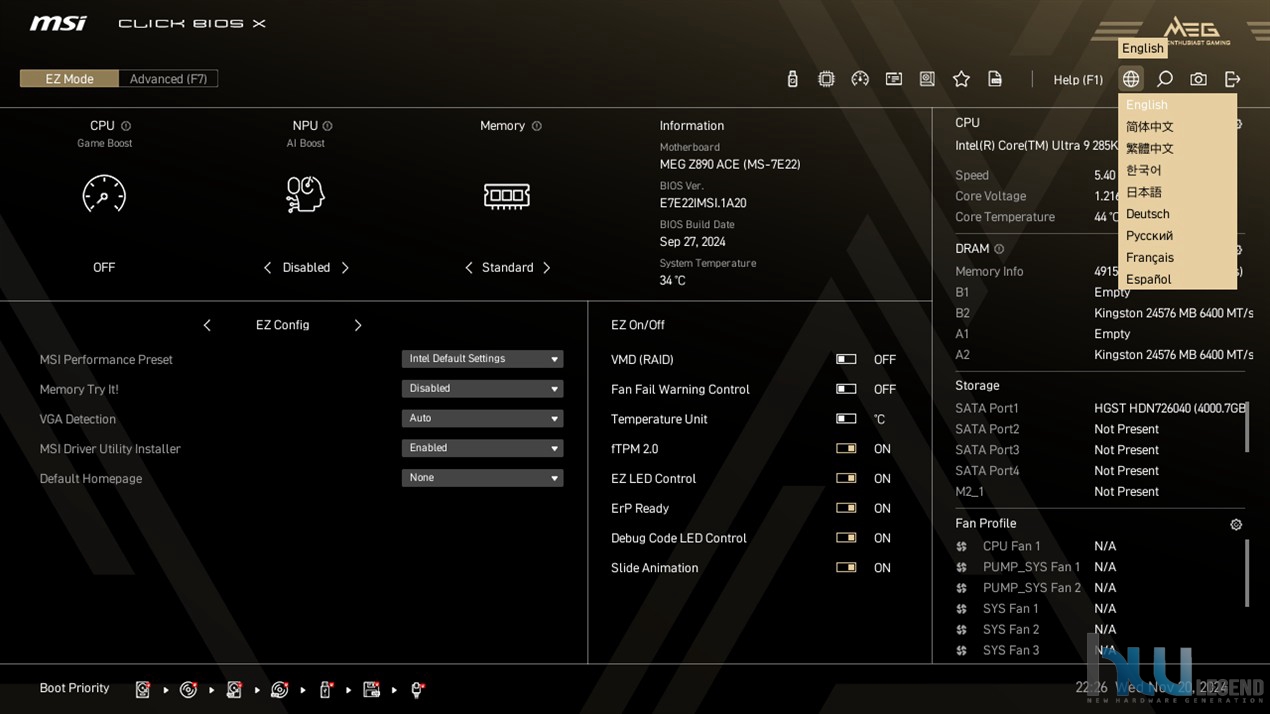Open the speedometer gauge toolbar icon
This screenshot has width=1270, height=714.
point(860,79)
